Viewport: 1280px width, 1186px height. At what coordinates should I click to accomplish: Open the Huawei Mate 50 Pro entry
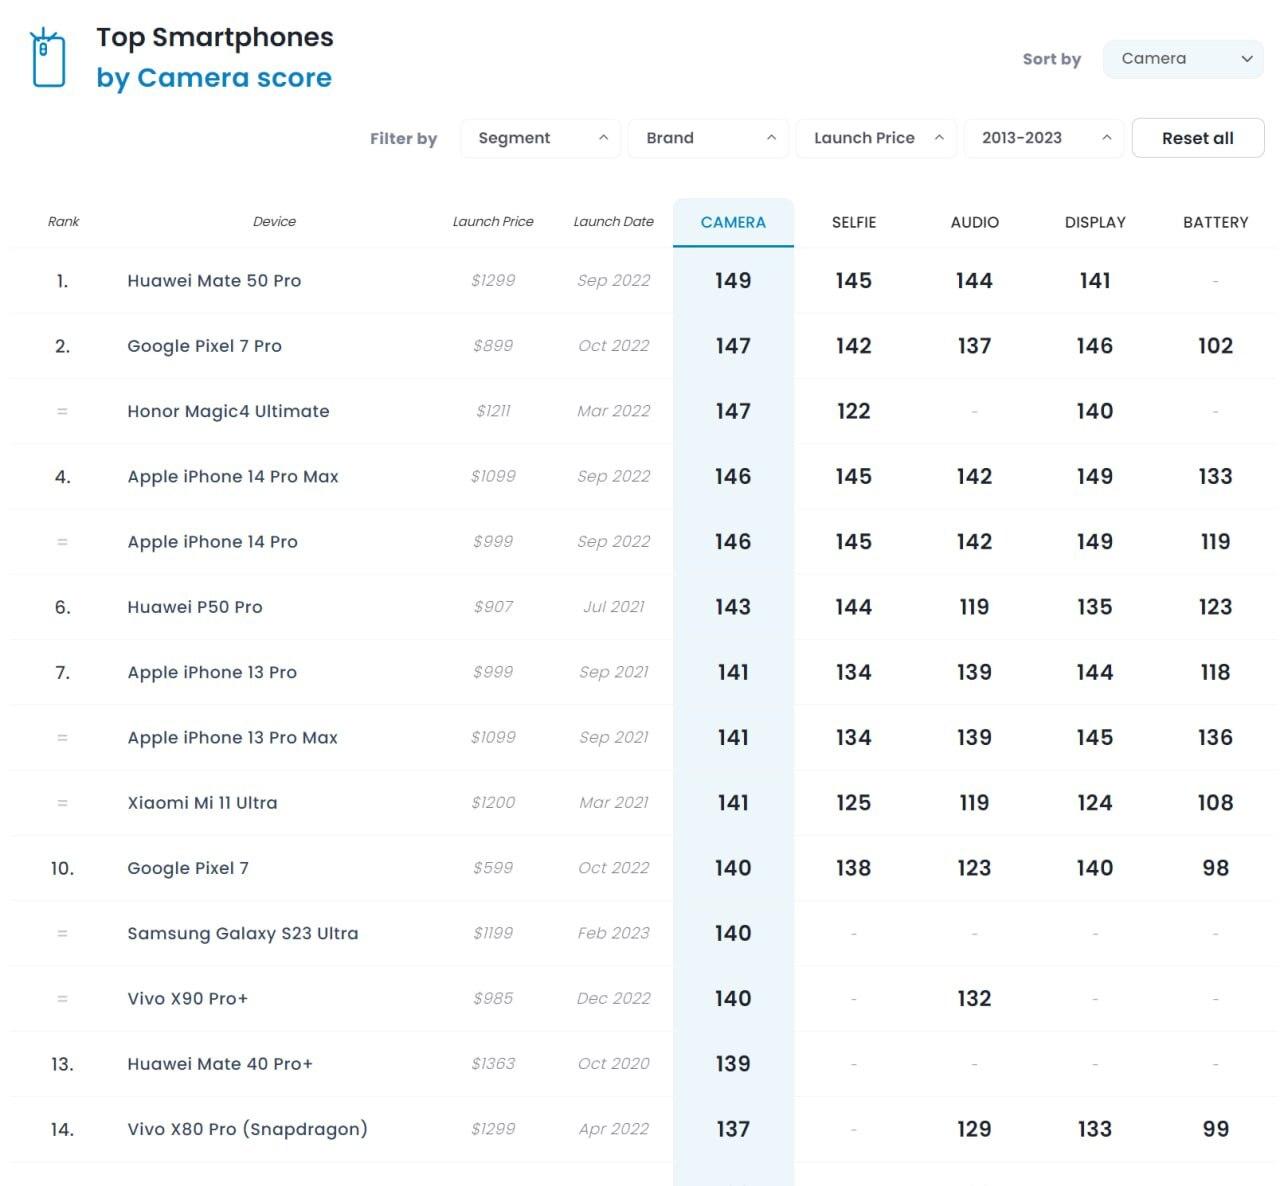tap(214, 281)
